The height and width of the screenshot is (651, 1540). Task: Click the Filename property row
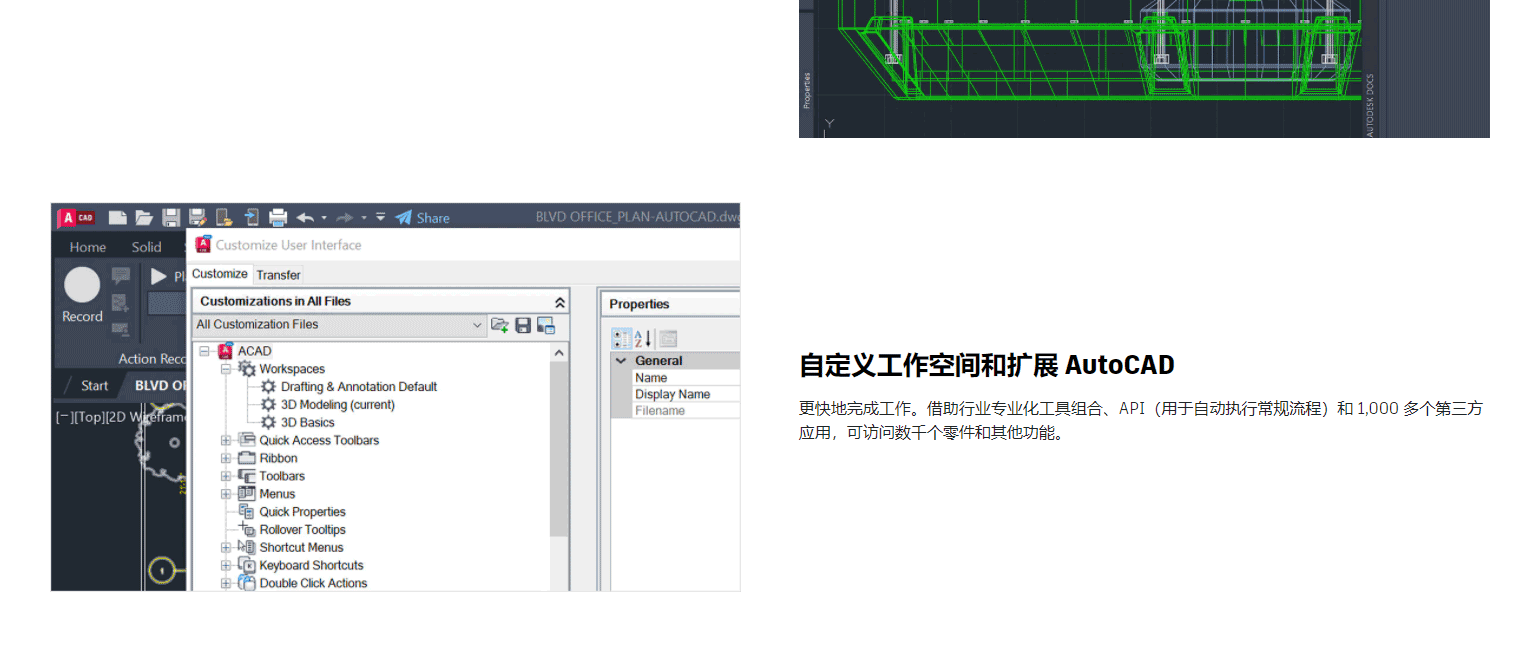click(676, 411)
